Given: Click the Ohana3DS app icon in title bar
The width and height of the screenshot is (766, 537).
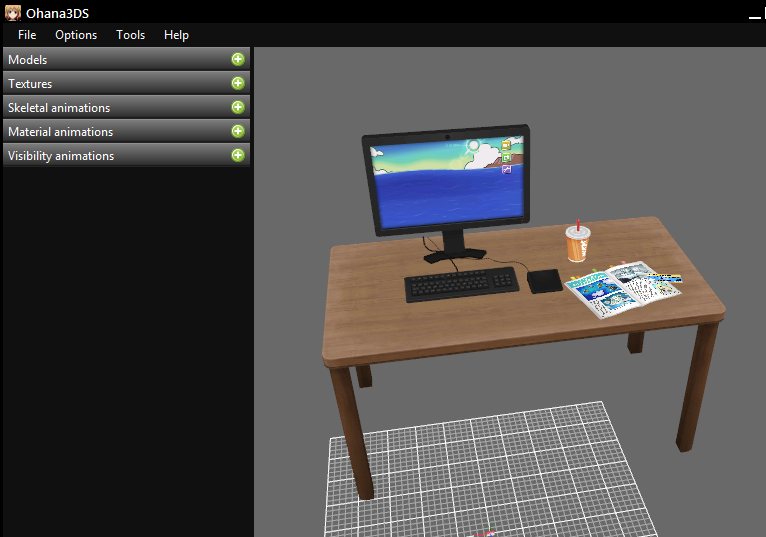Looking at the screenshot, I should click(x=12, y=11).
